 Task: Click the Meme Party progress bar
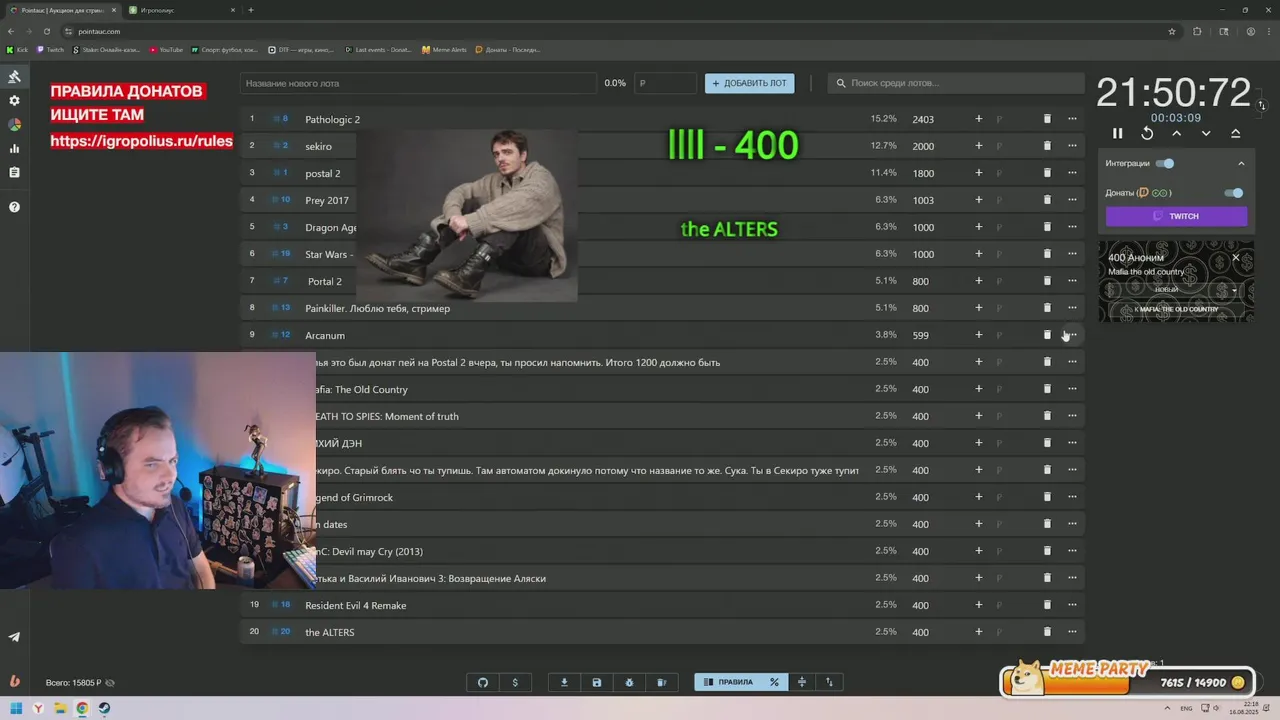click(x=1128, y=682)
